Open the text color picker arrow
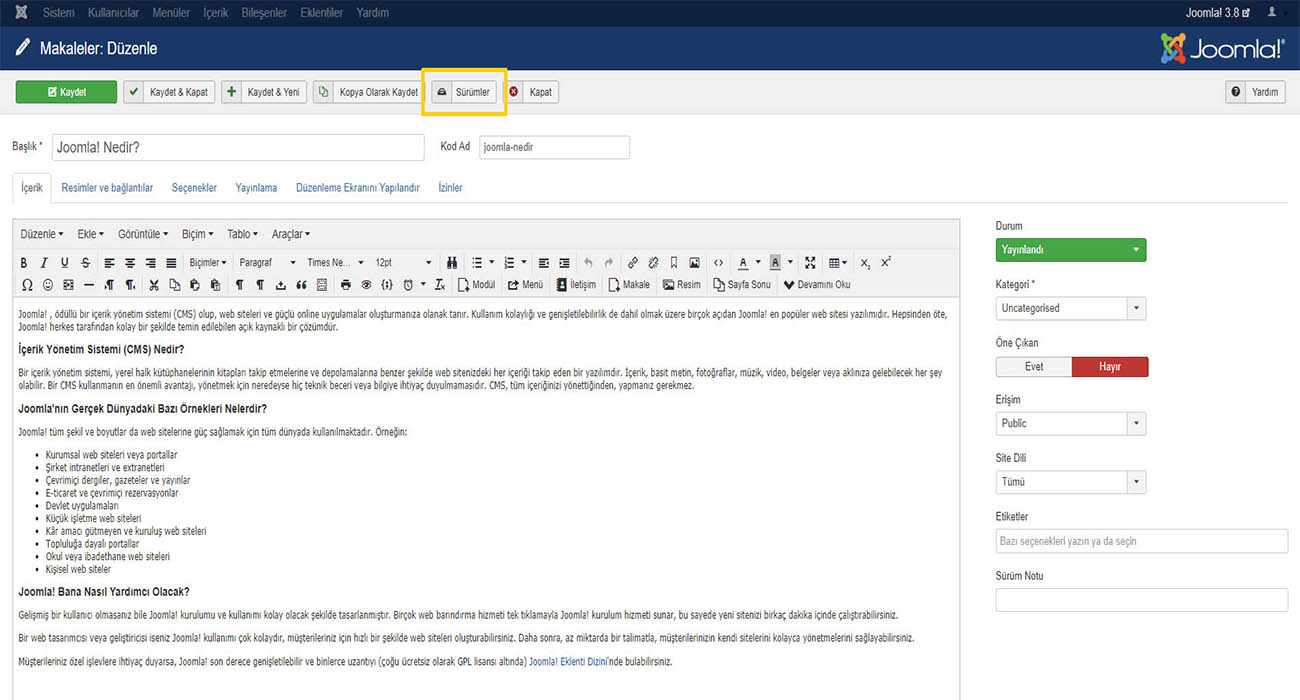This screenshot has width=1300, height=700. (757, 263)
